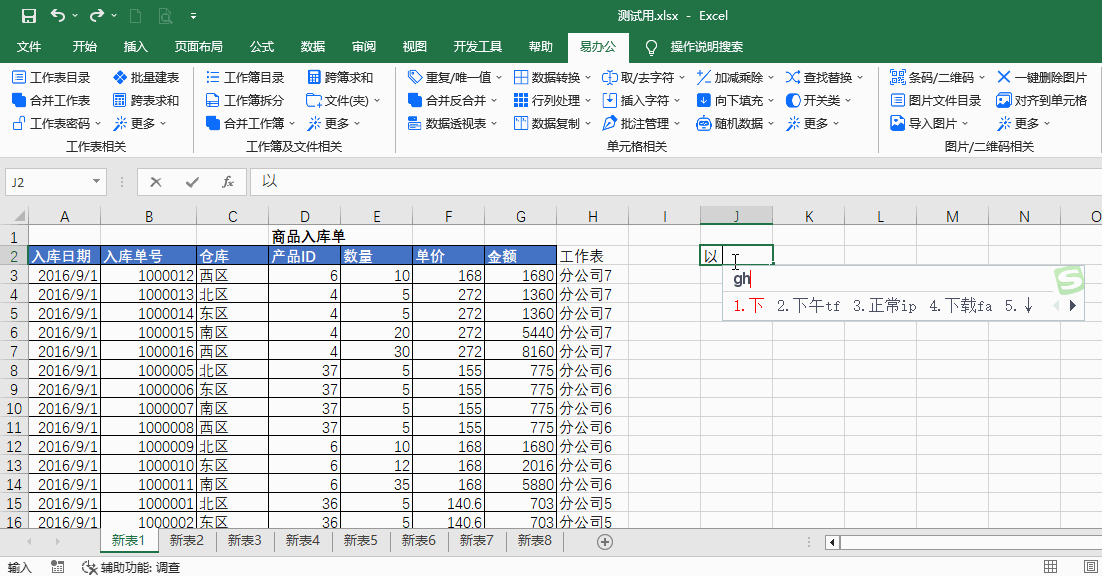Open the 文件 tab

coord(28,47)
